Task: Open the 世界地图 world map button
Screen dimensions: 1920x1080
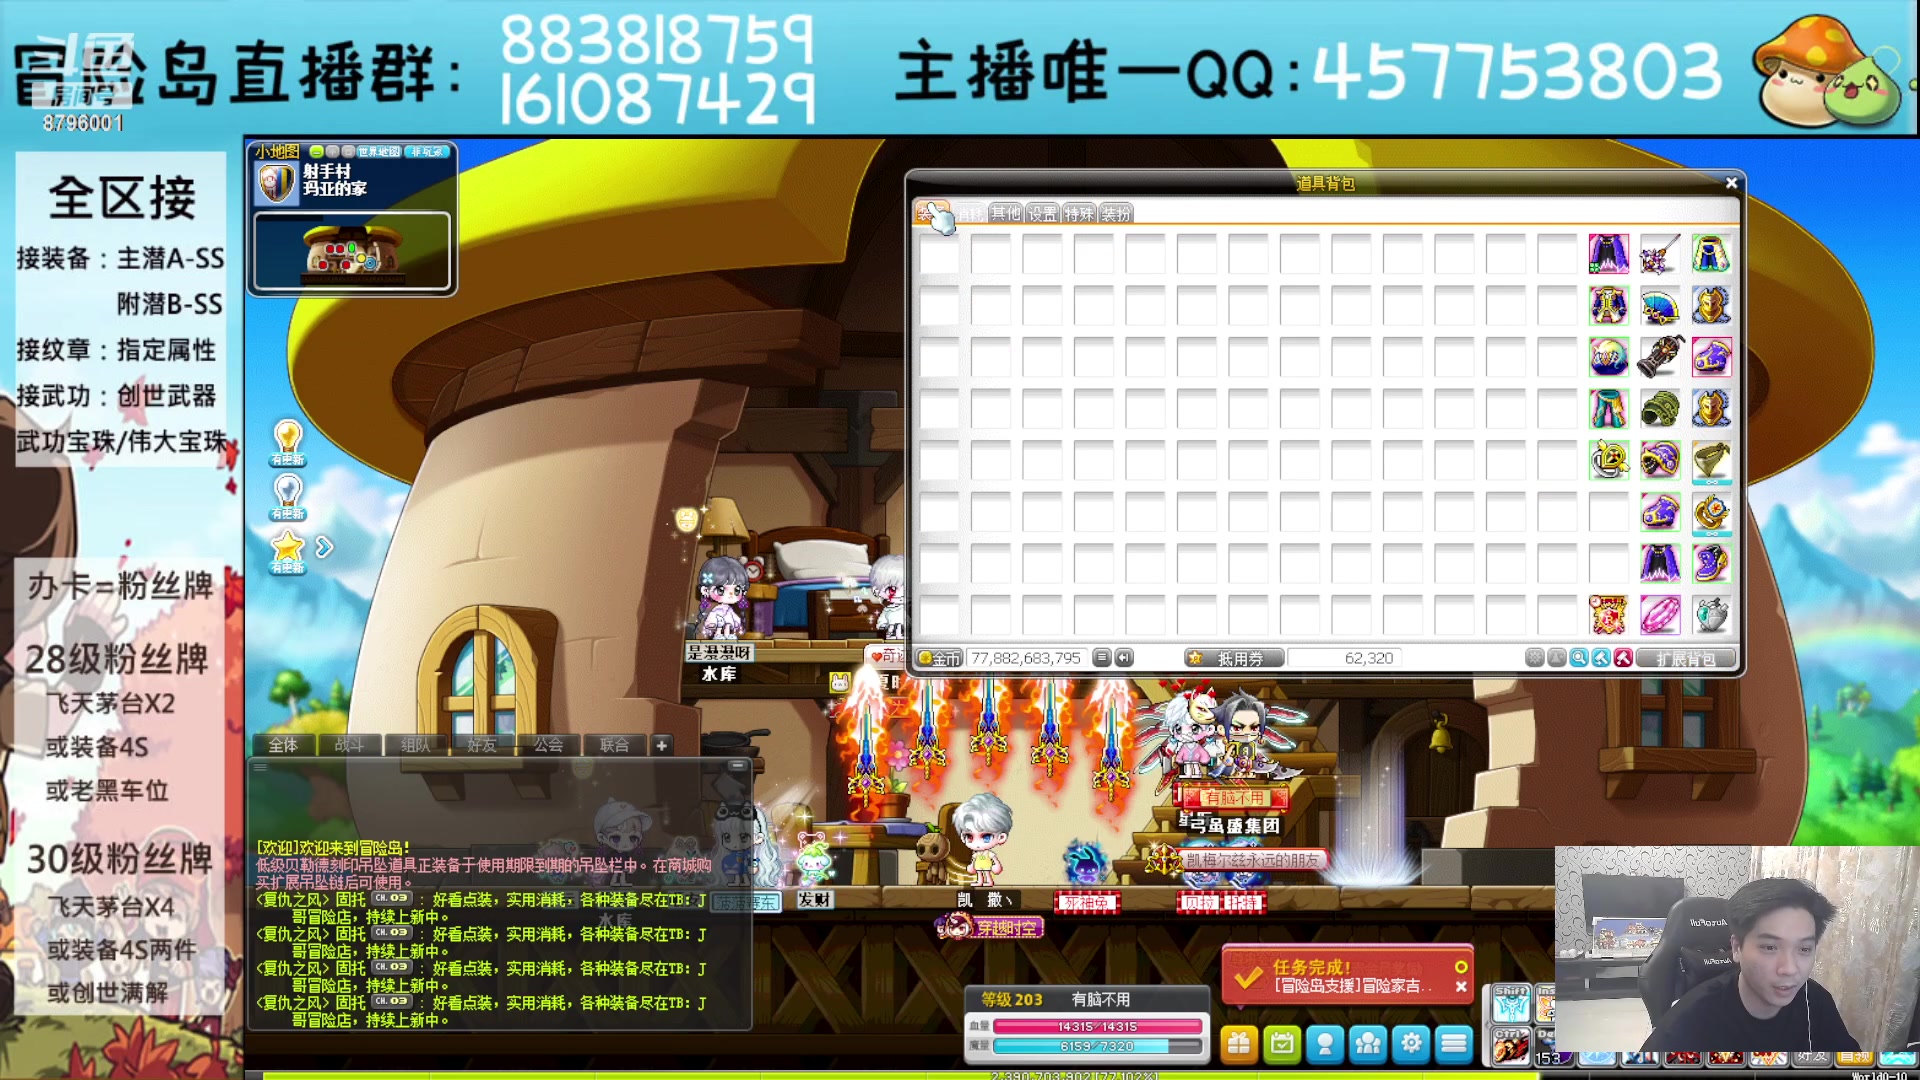Action: tap(379, 152)
